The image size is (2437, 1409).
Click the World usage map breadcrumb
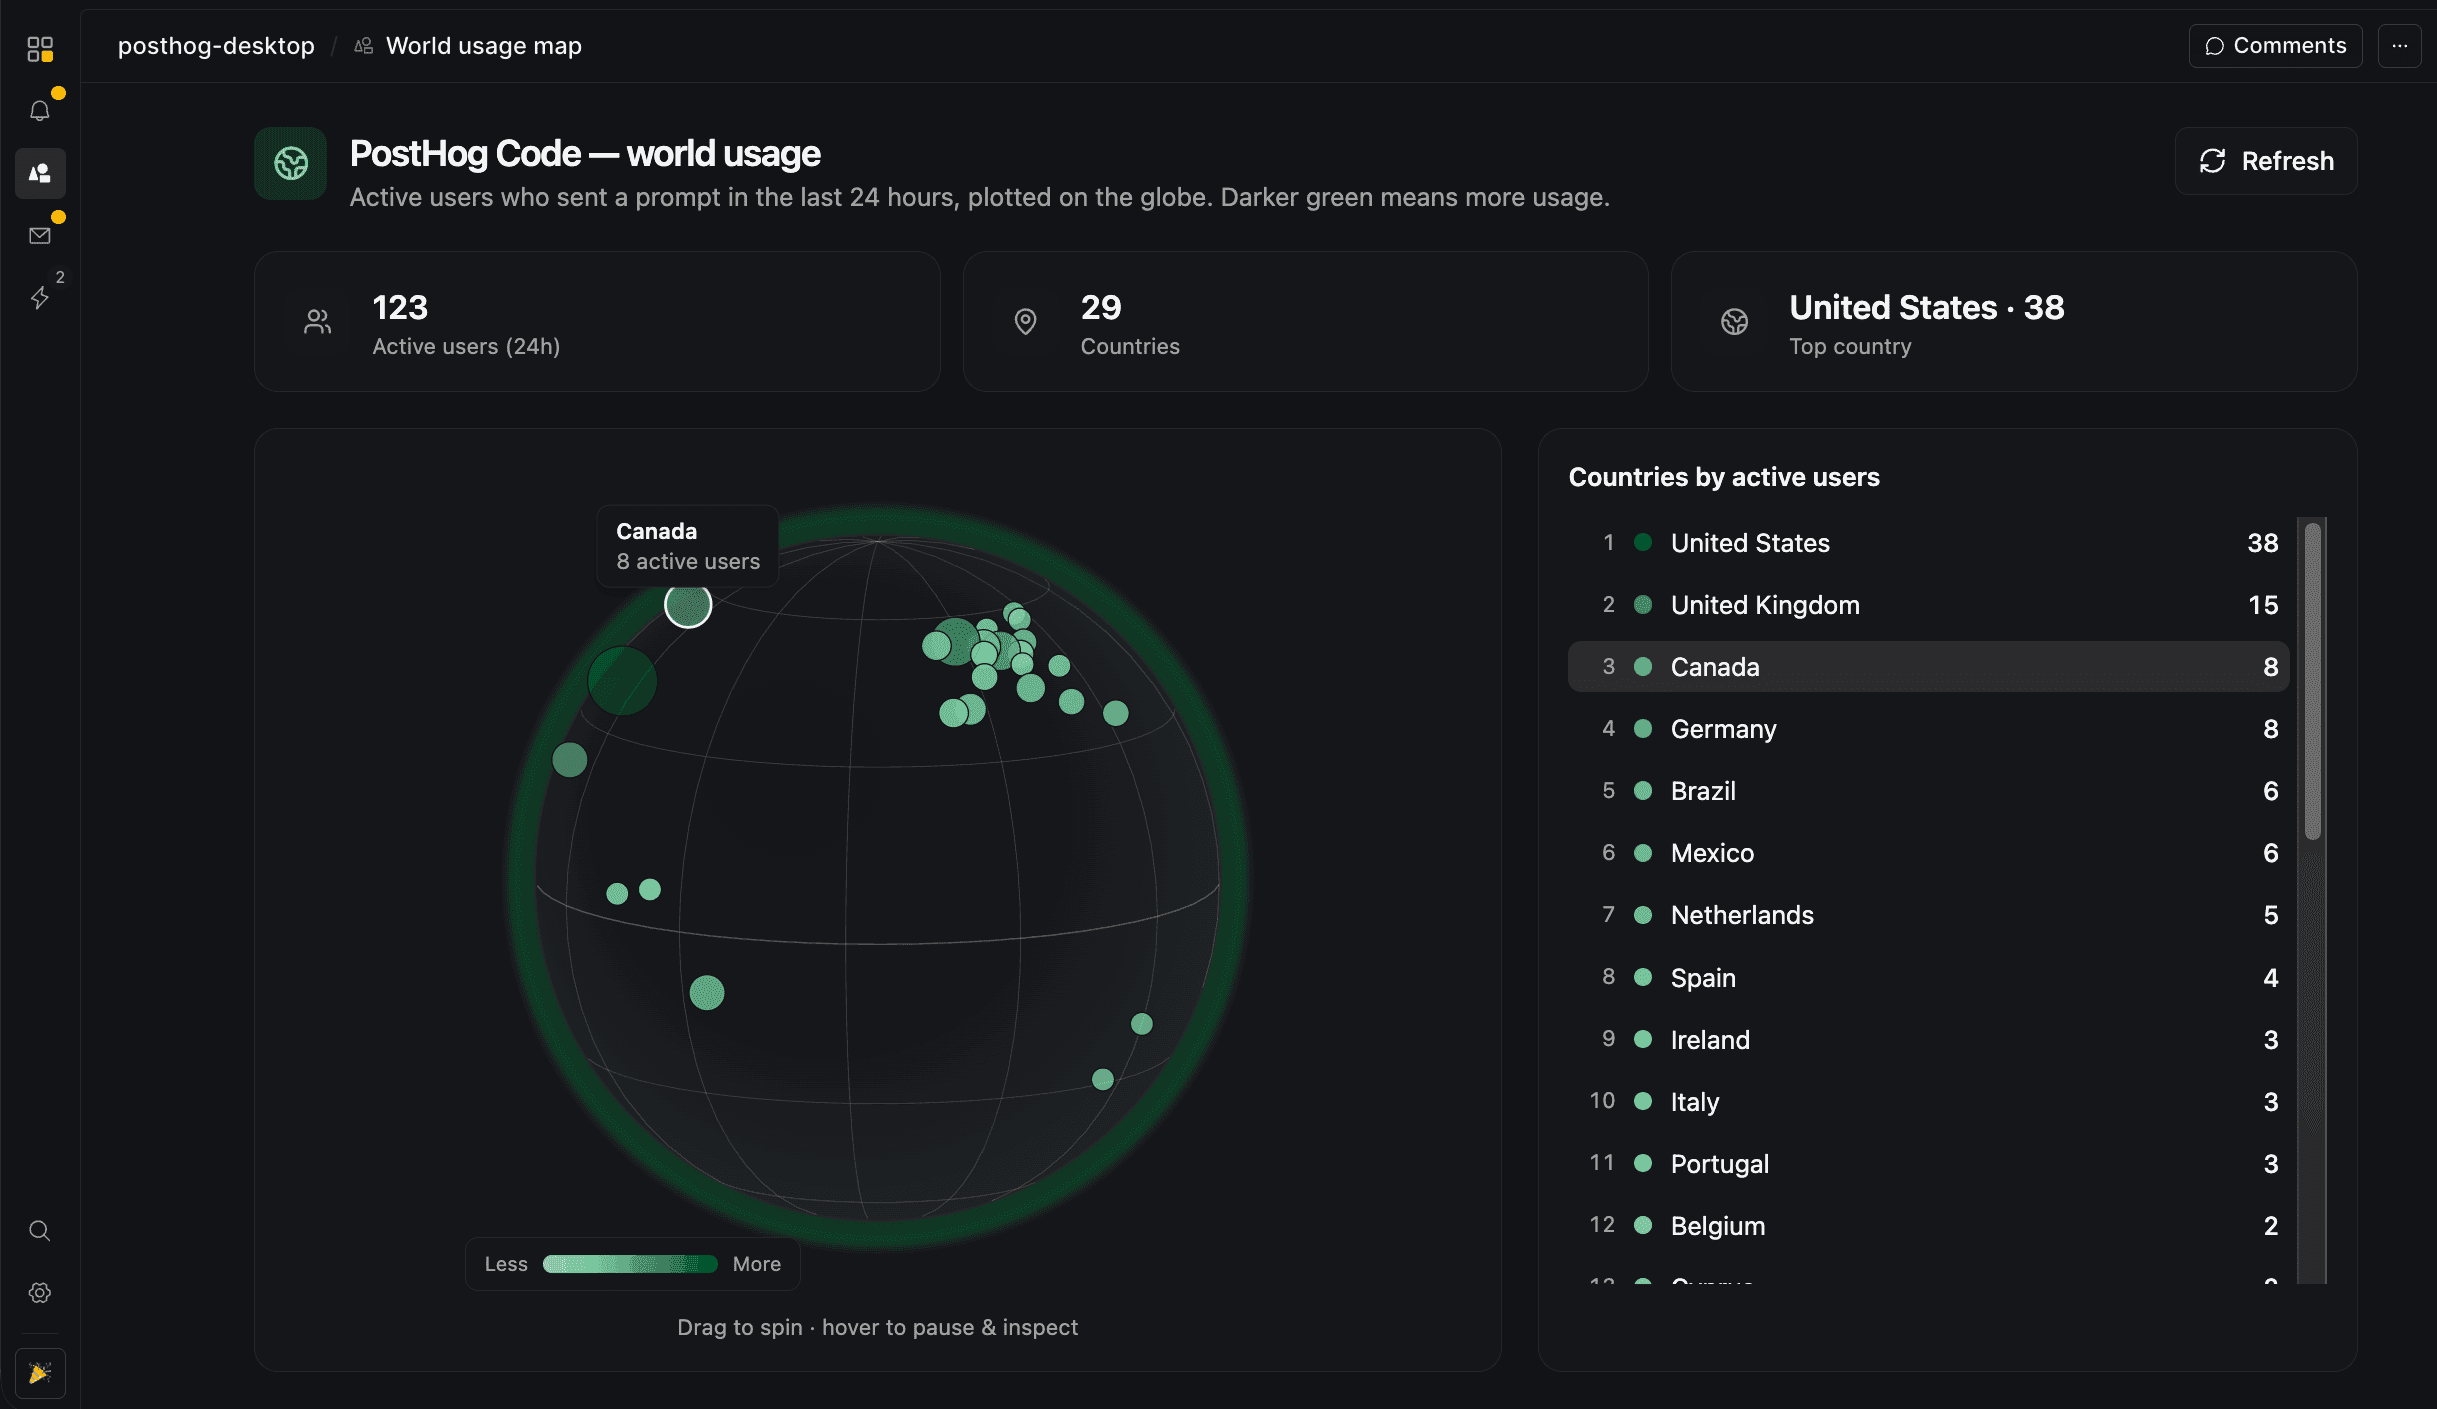(x=483, y=46)
